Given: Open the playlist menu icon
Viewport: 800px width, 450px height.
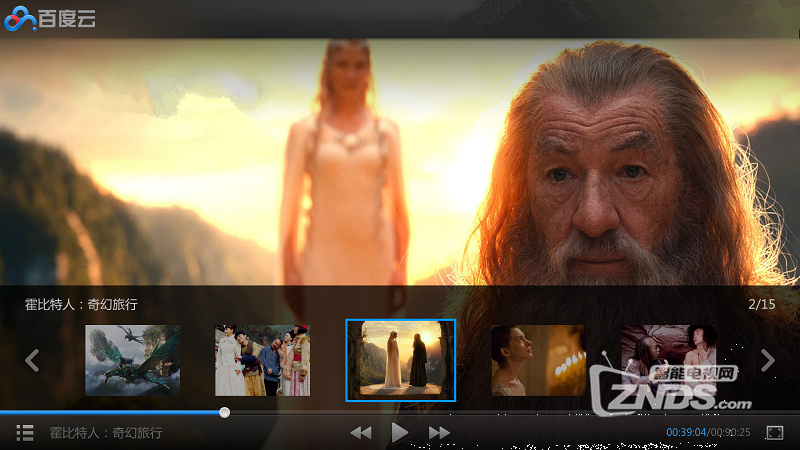Looking at the screenshot, I should [x=25, y=433].
